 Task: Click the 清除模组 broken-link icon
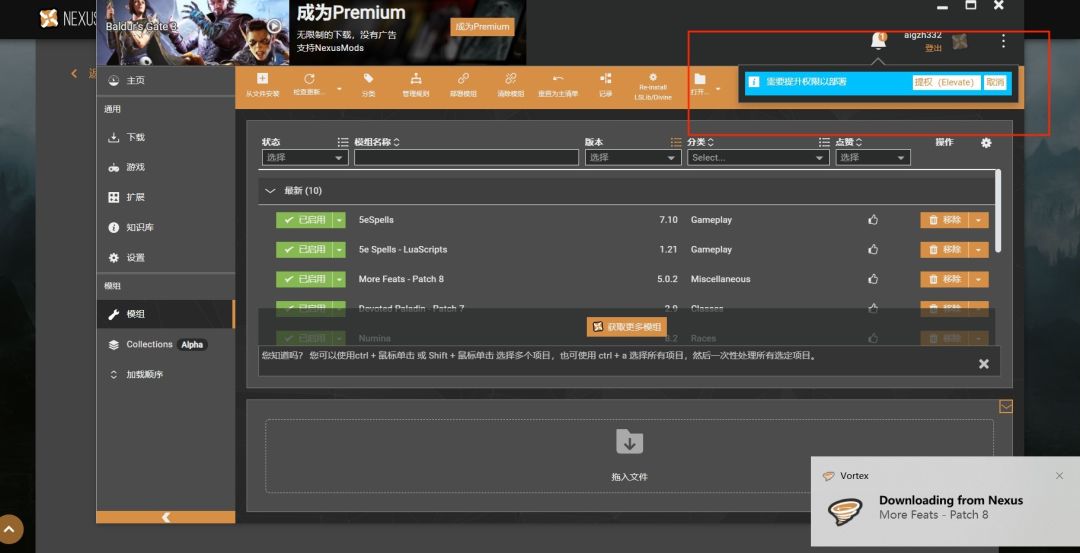click(510, 79)
